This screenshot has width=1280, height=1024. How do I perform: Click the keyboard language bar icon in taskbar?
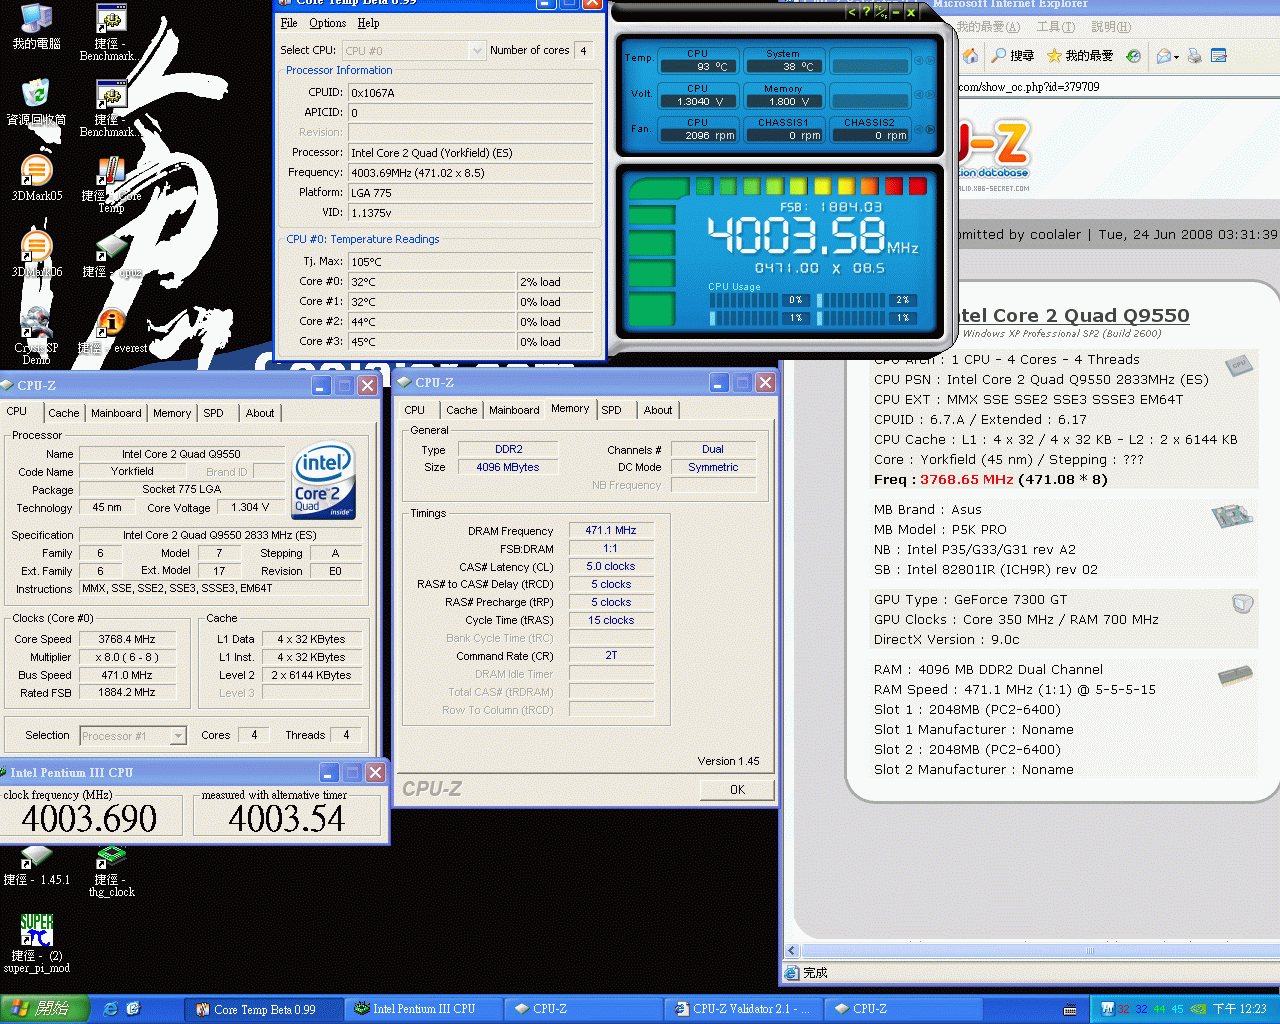click(1070, 1010)
